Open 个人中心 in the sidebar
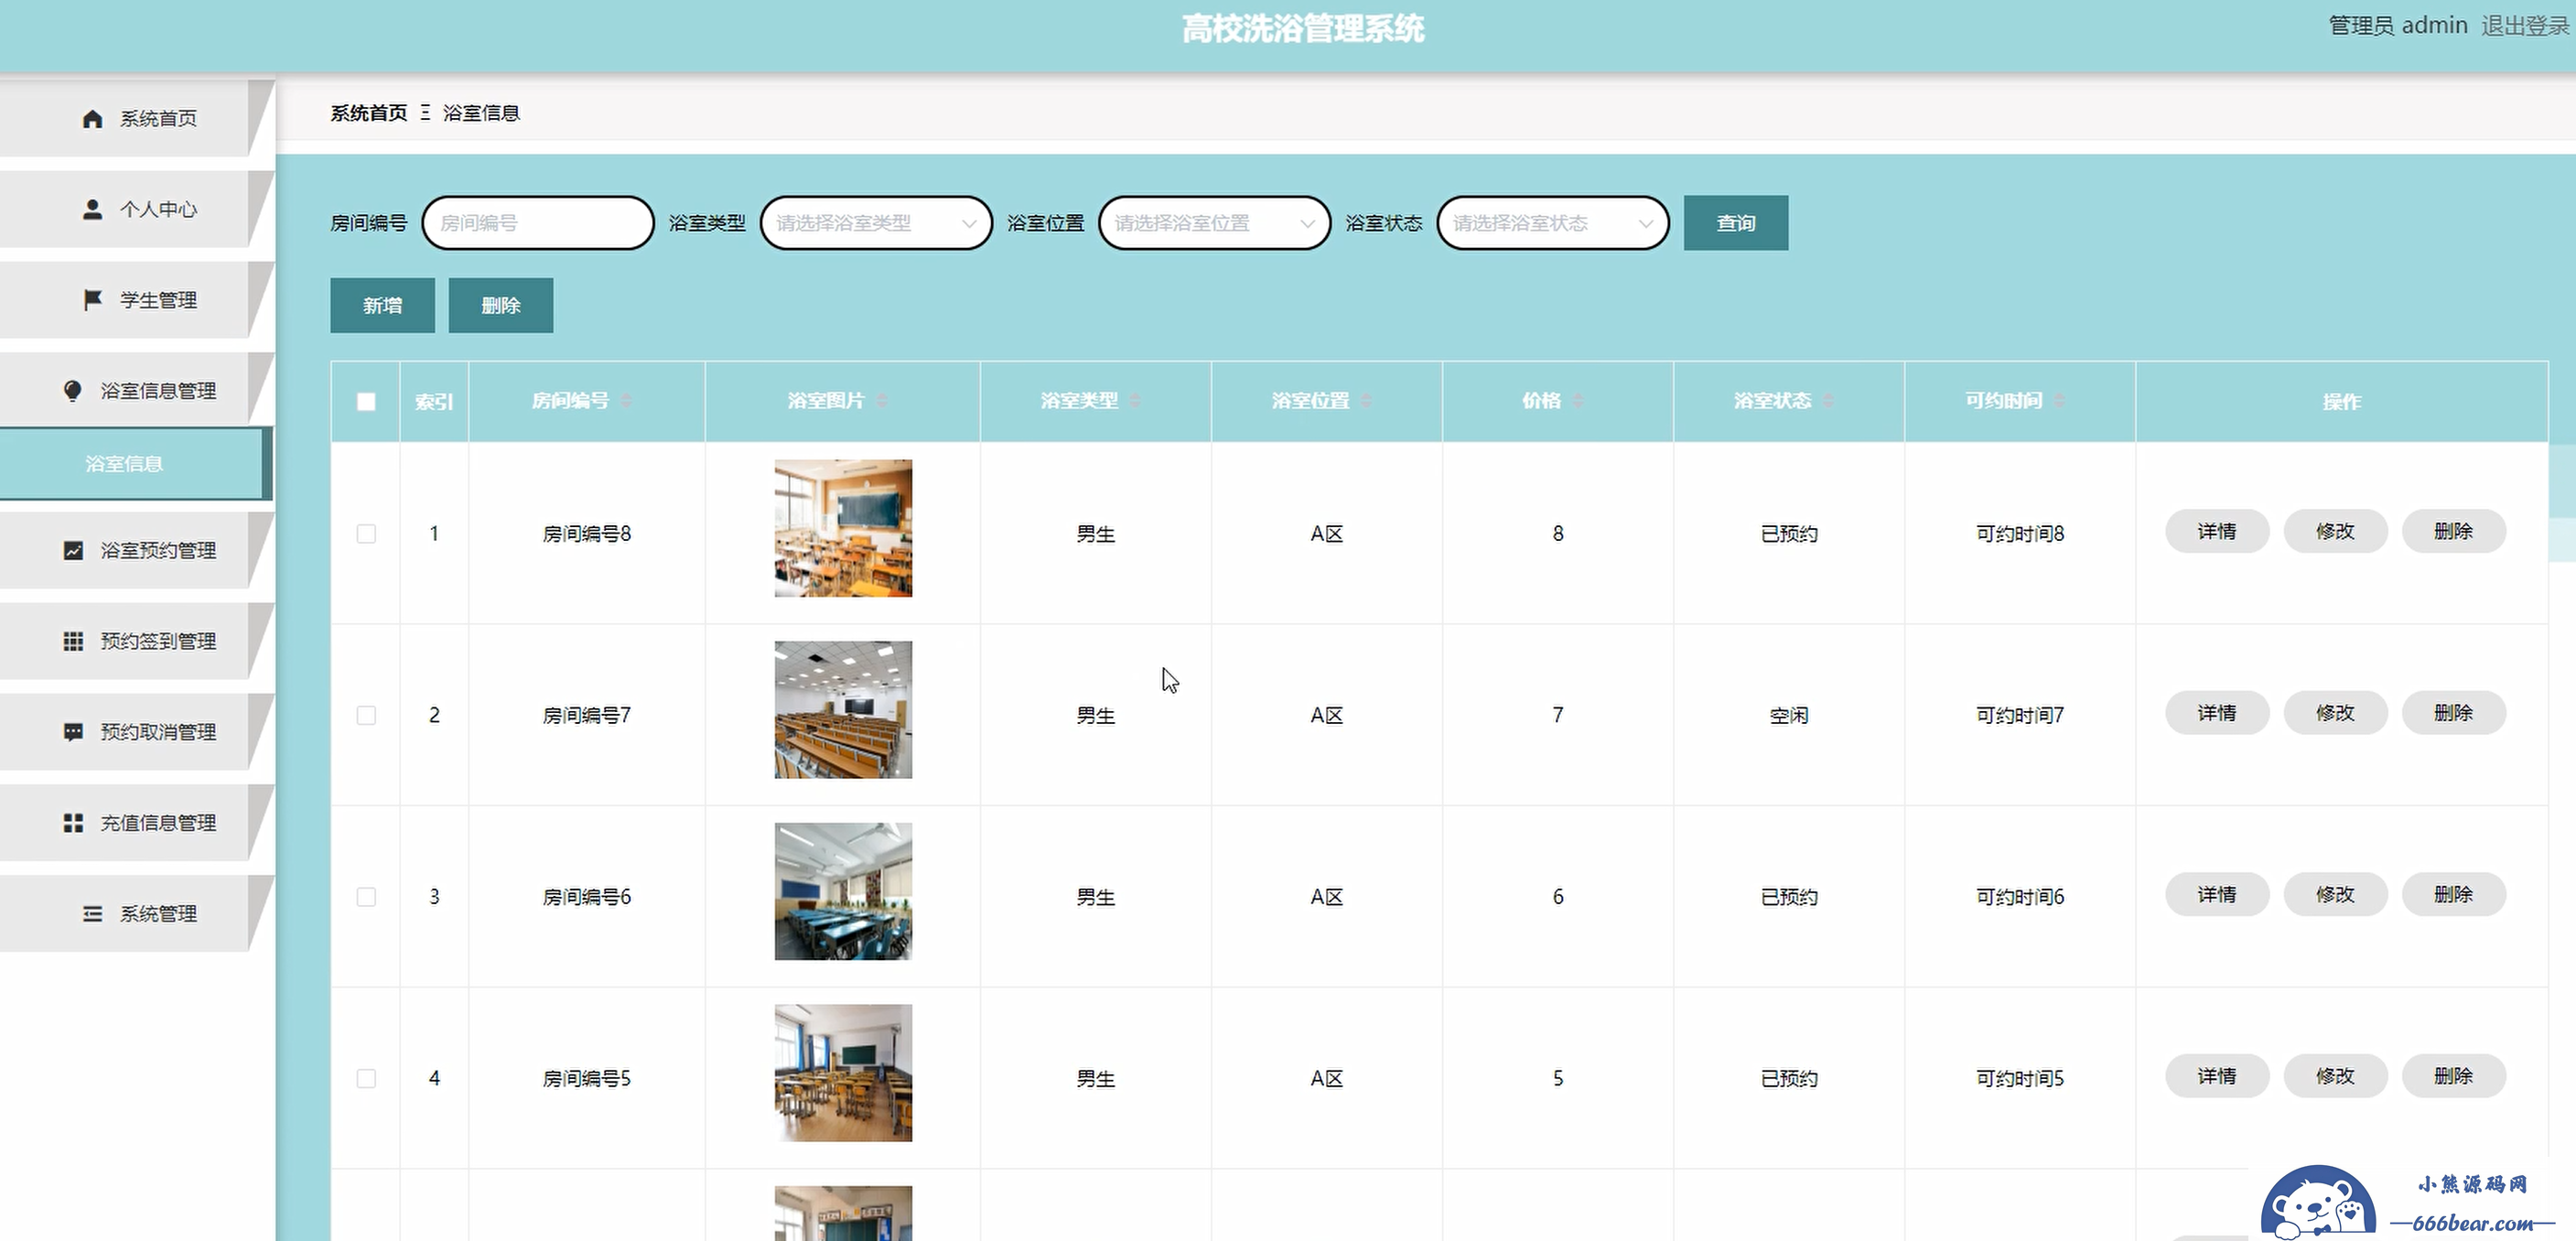The image size is (2576, 1241). click(x=137, y=209)
